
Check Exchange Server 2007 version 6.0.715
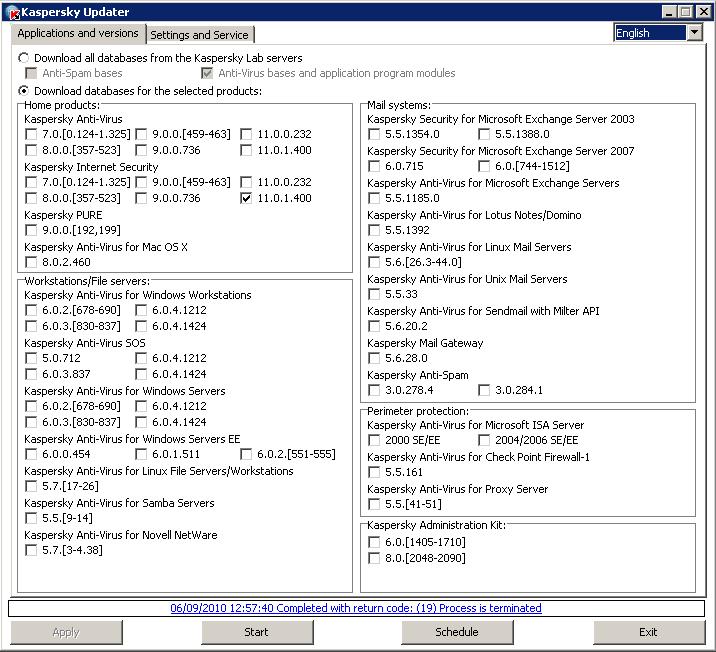pyautogui.click(x=374, y=166)
